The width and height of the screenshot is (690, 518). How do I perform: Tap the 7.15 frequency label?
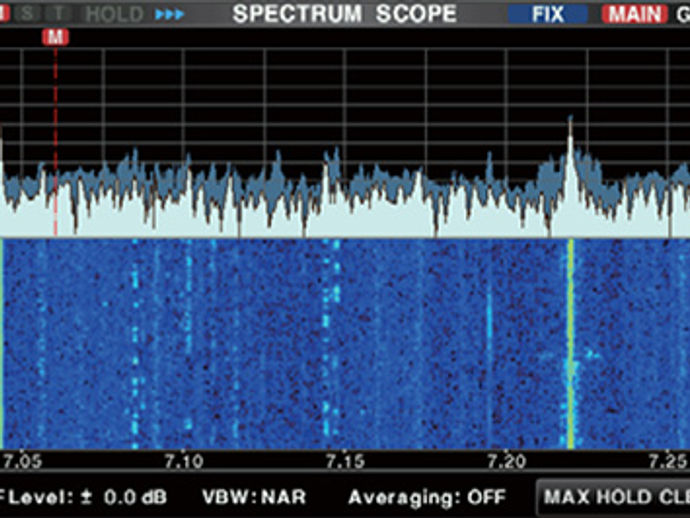point(345,461)
